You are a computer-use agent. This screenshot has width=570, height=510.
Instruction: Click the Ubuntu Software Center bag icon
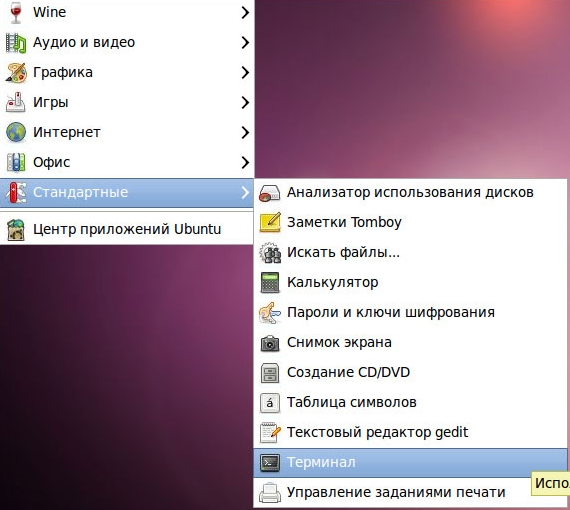tap(16, 229)
